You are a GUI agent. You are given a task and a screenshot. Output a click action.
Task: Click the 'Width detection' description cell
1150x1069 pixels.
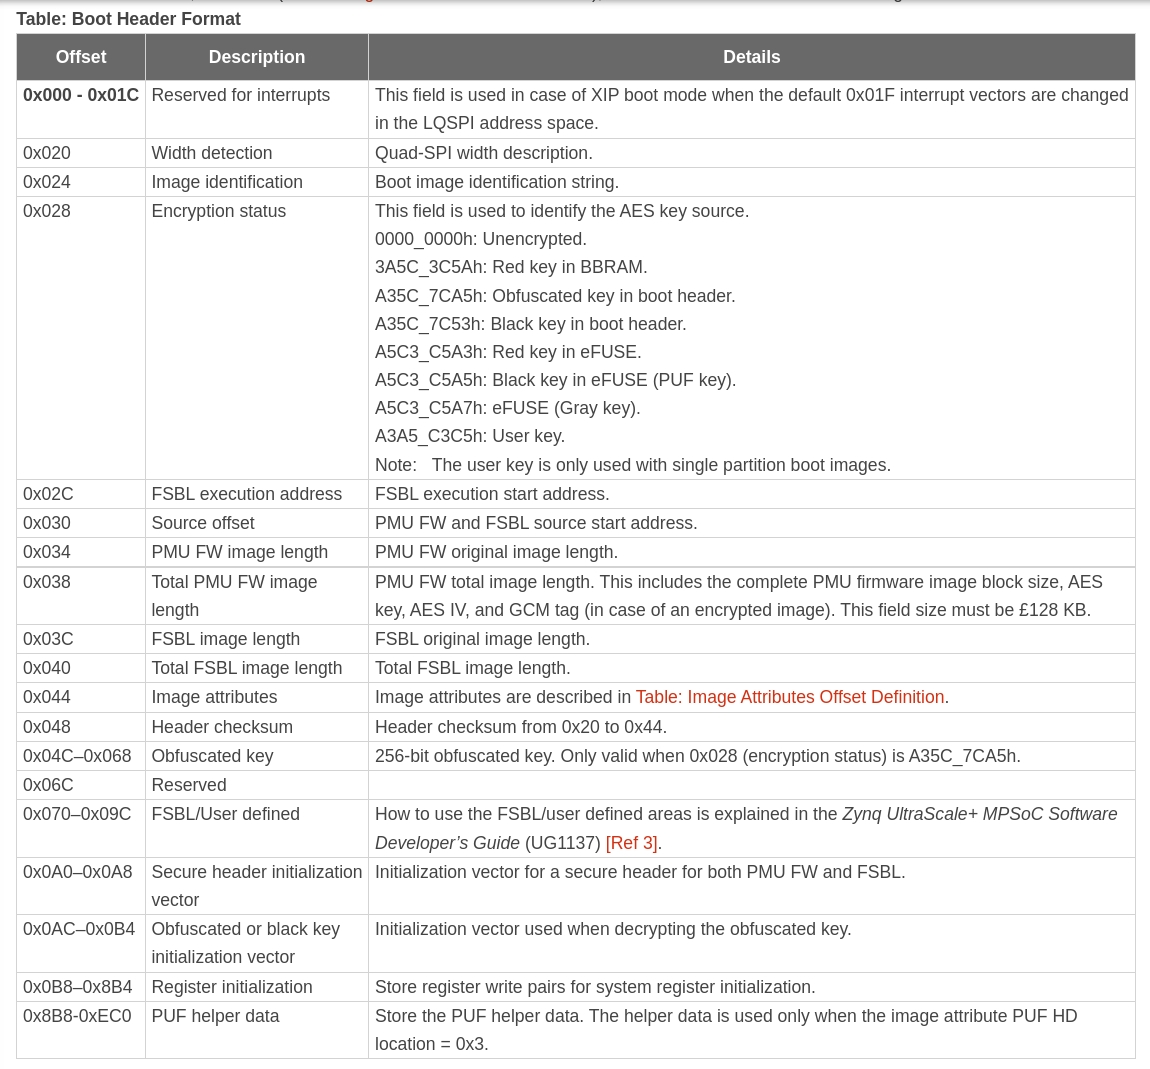[x=212, y=153]
